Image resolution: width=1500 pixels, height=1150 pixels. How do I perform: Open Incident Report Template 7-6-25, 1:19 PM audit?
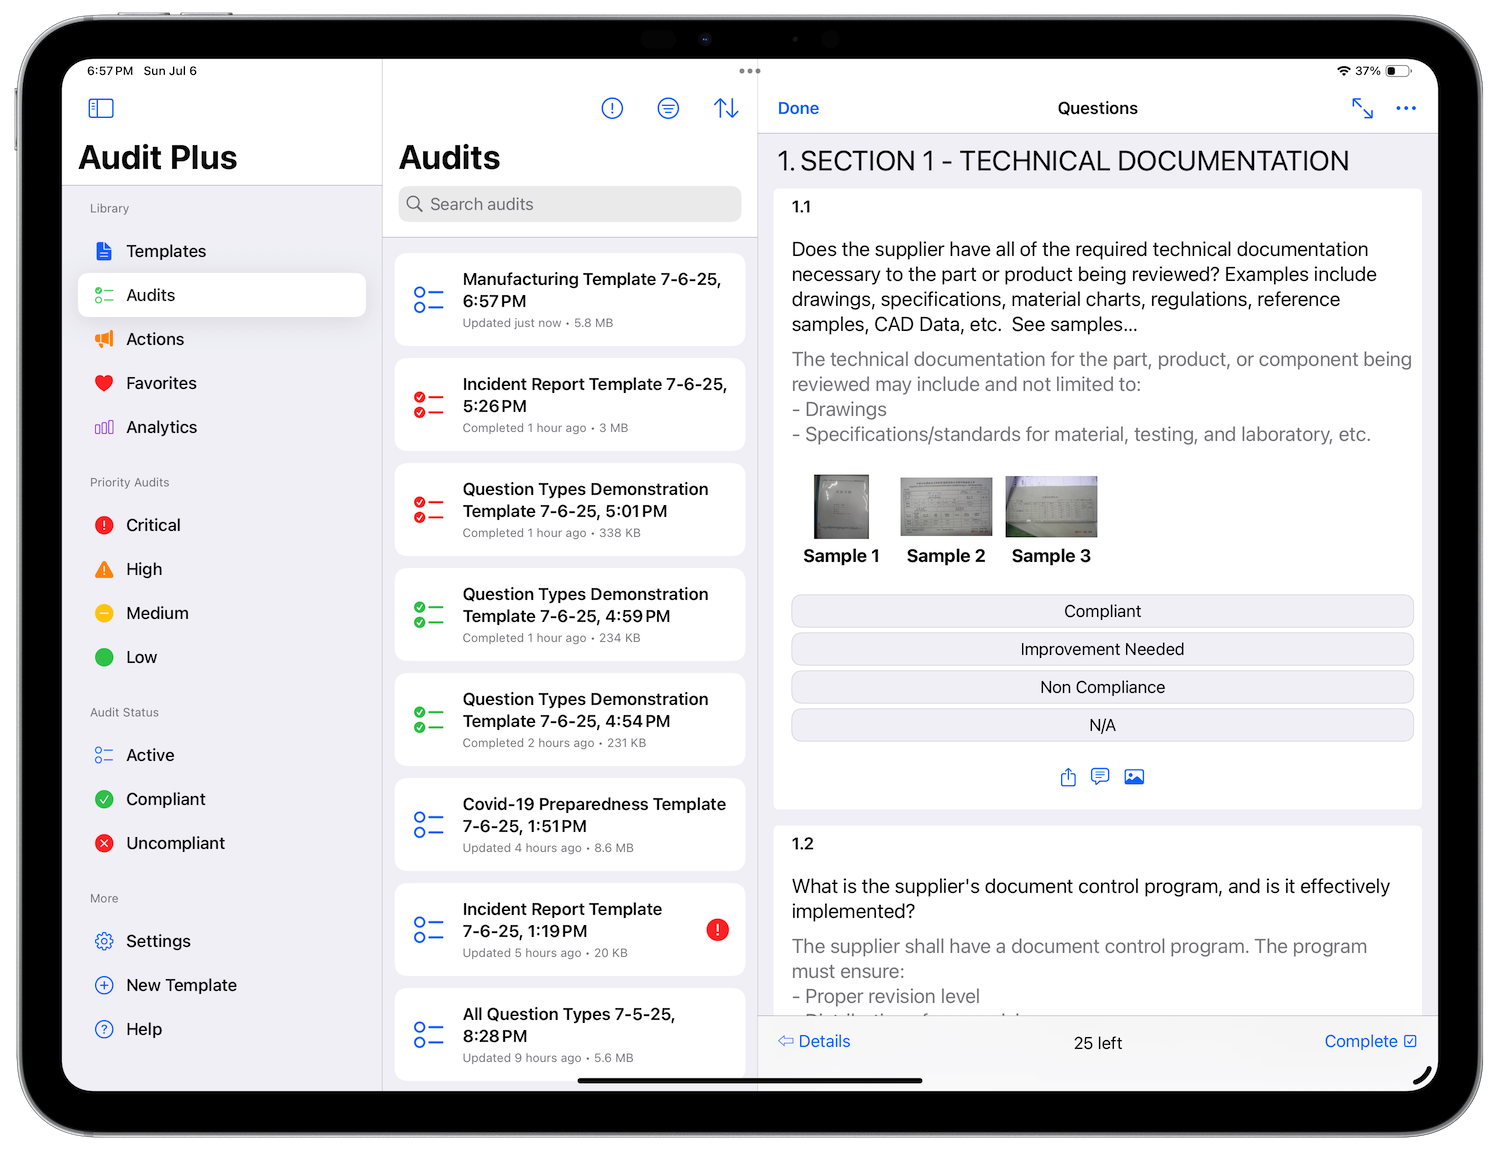click(570, 930)
